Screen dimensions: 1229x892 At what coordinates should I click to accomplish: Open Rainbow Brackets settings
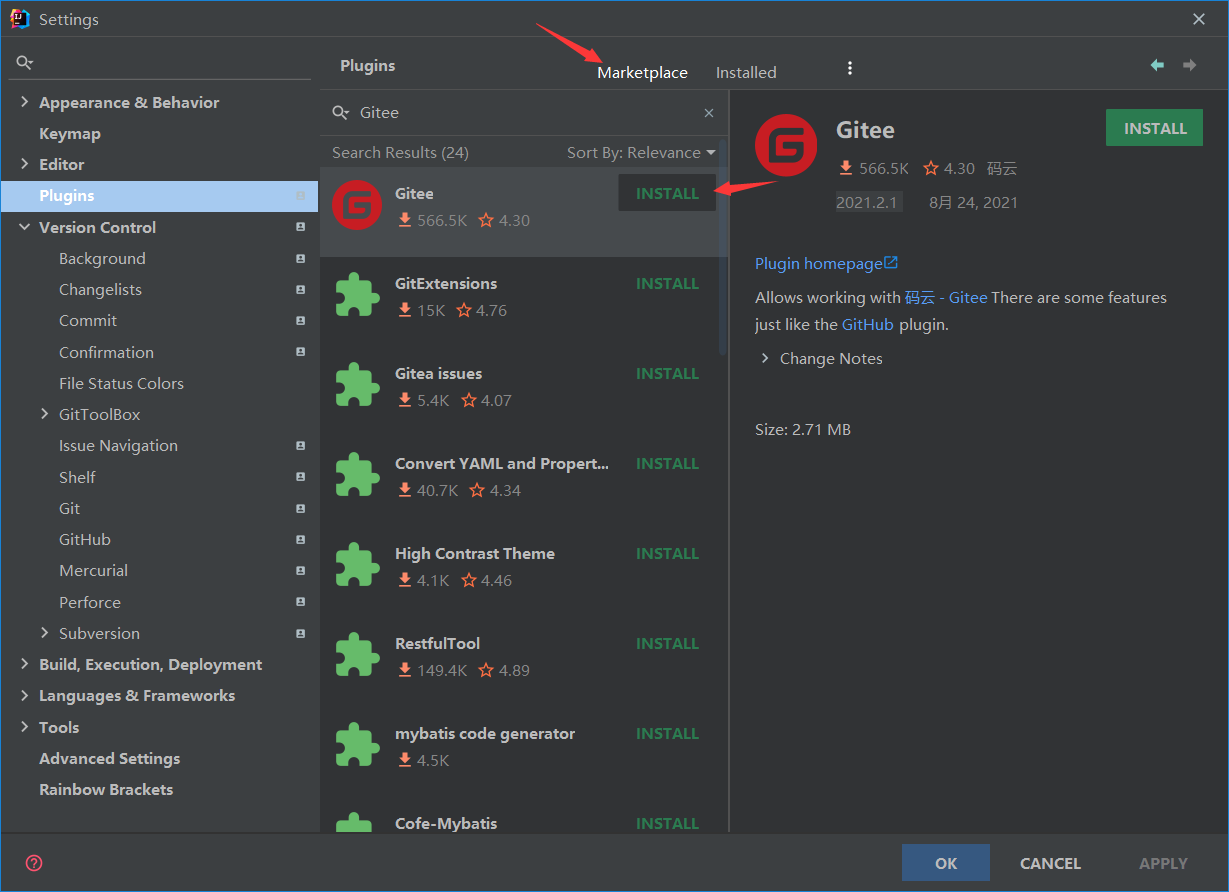pyautogui.click(x=106, y=789)
